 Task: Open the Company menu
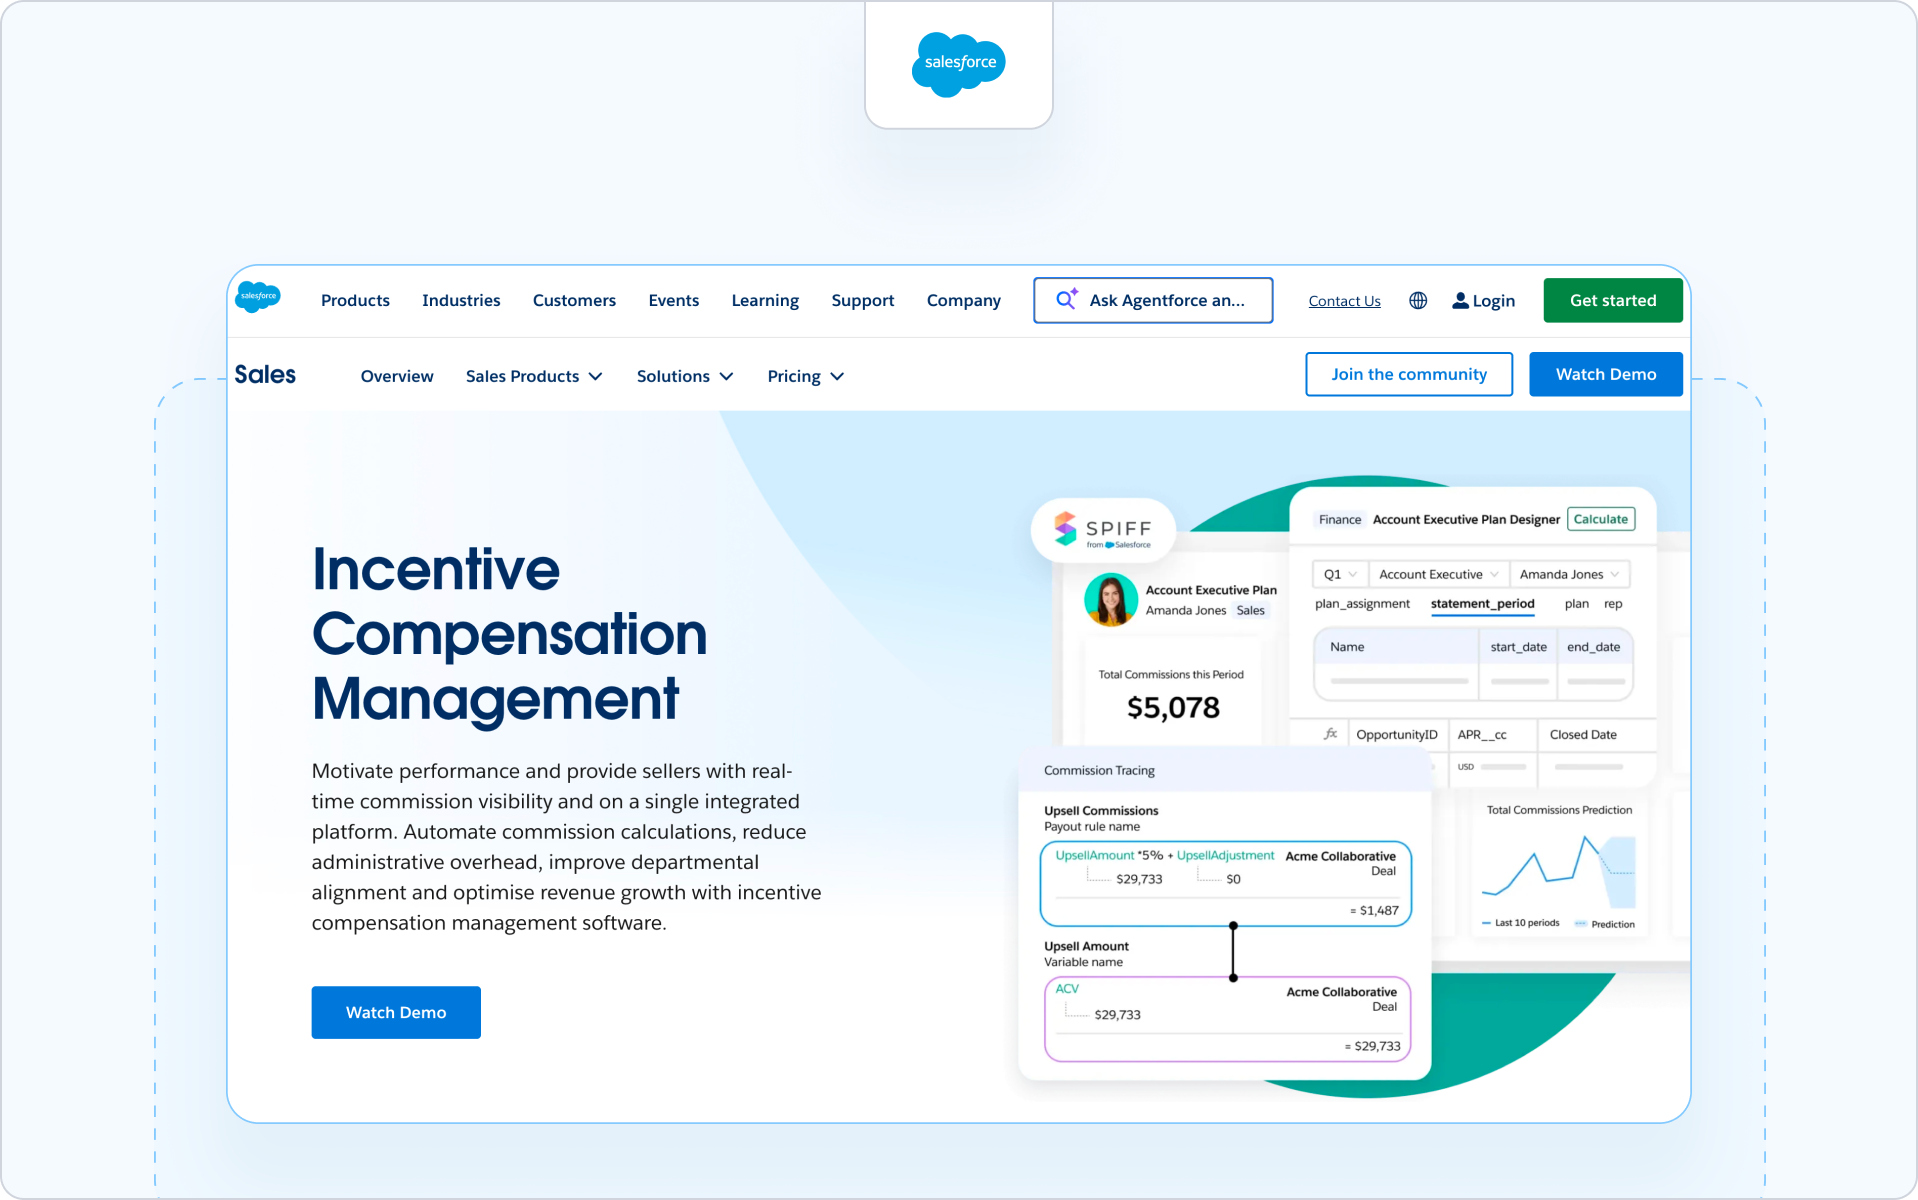pyautogui.click(x=964, y=300)
